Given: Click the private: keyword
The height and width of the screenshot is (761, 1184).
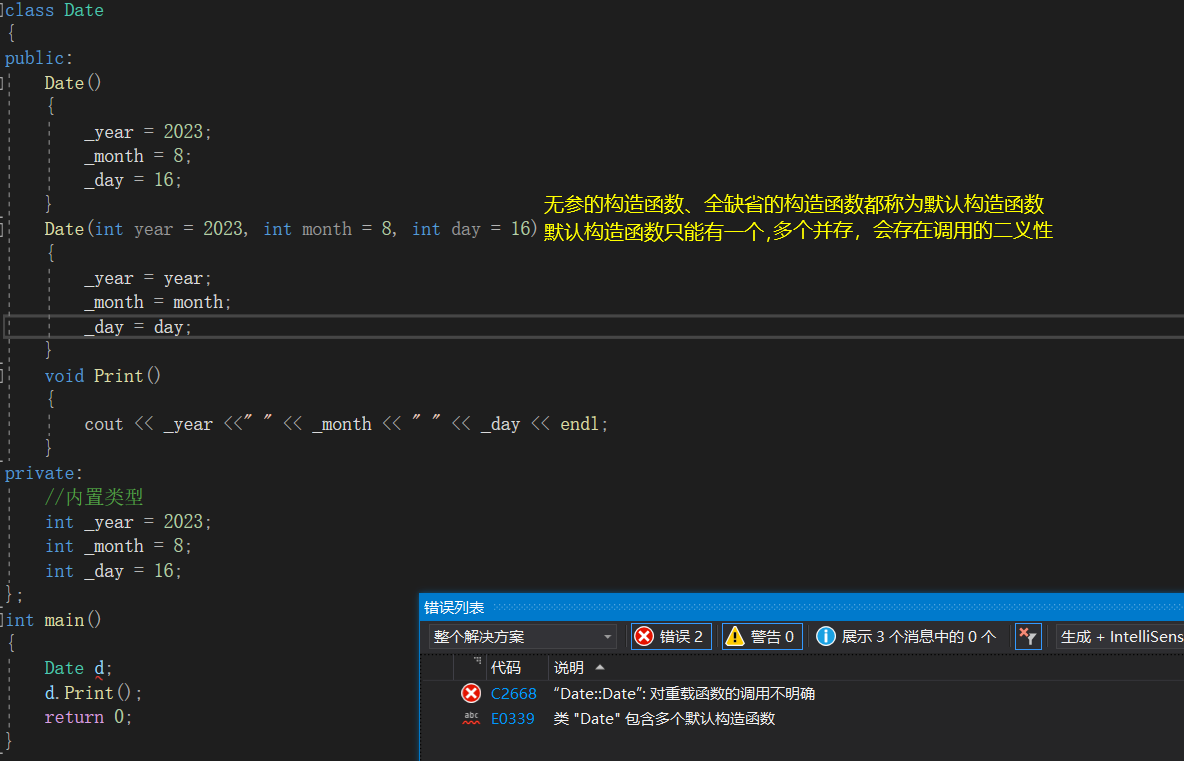Looking at the screenshot, I should point(44,473).
